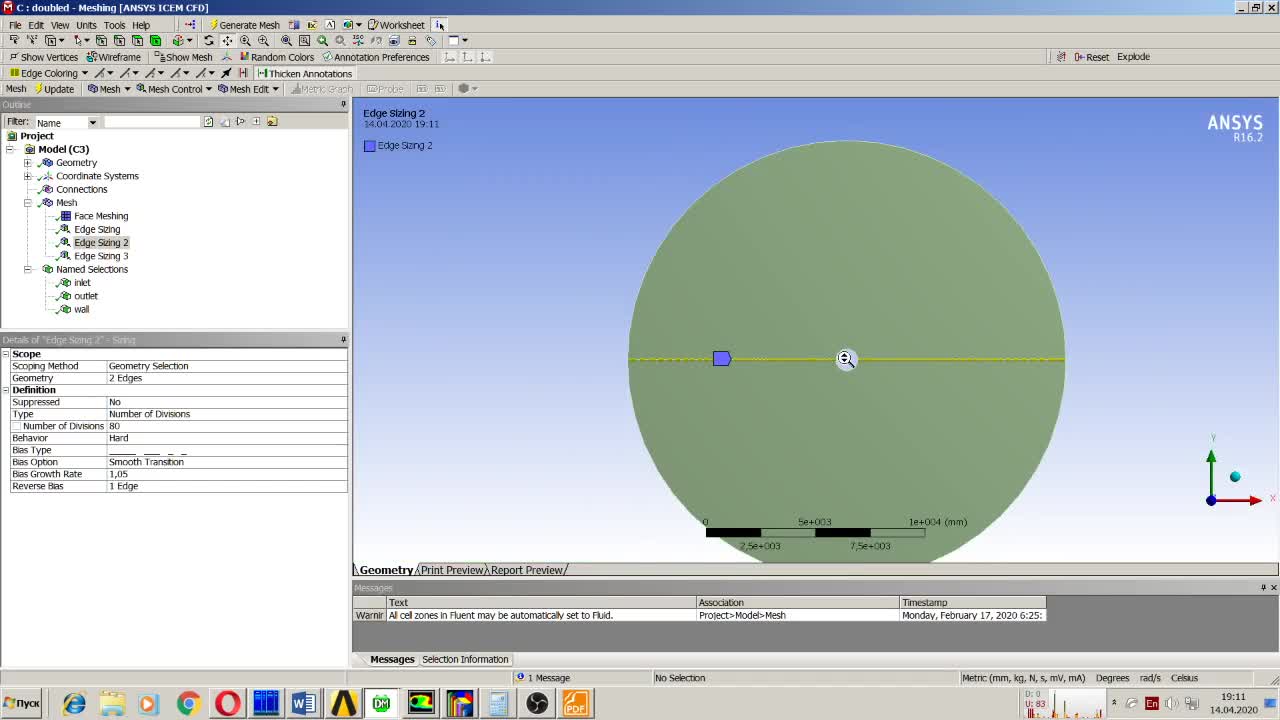Select the Face selection filter
Screen dimensions: 1280x720
tap(137, 41)
